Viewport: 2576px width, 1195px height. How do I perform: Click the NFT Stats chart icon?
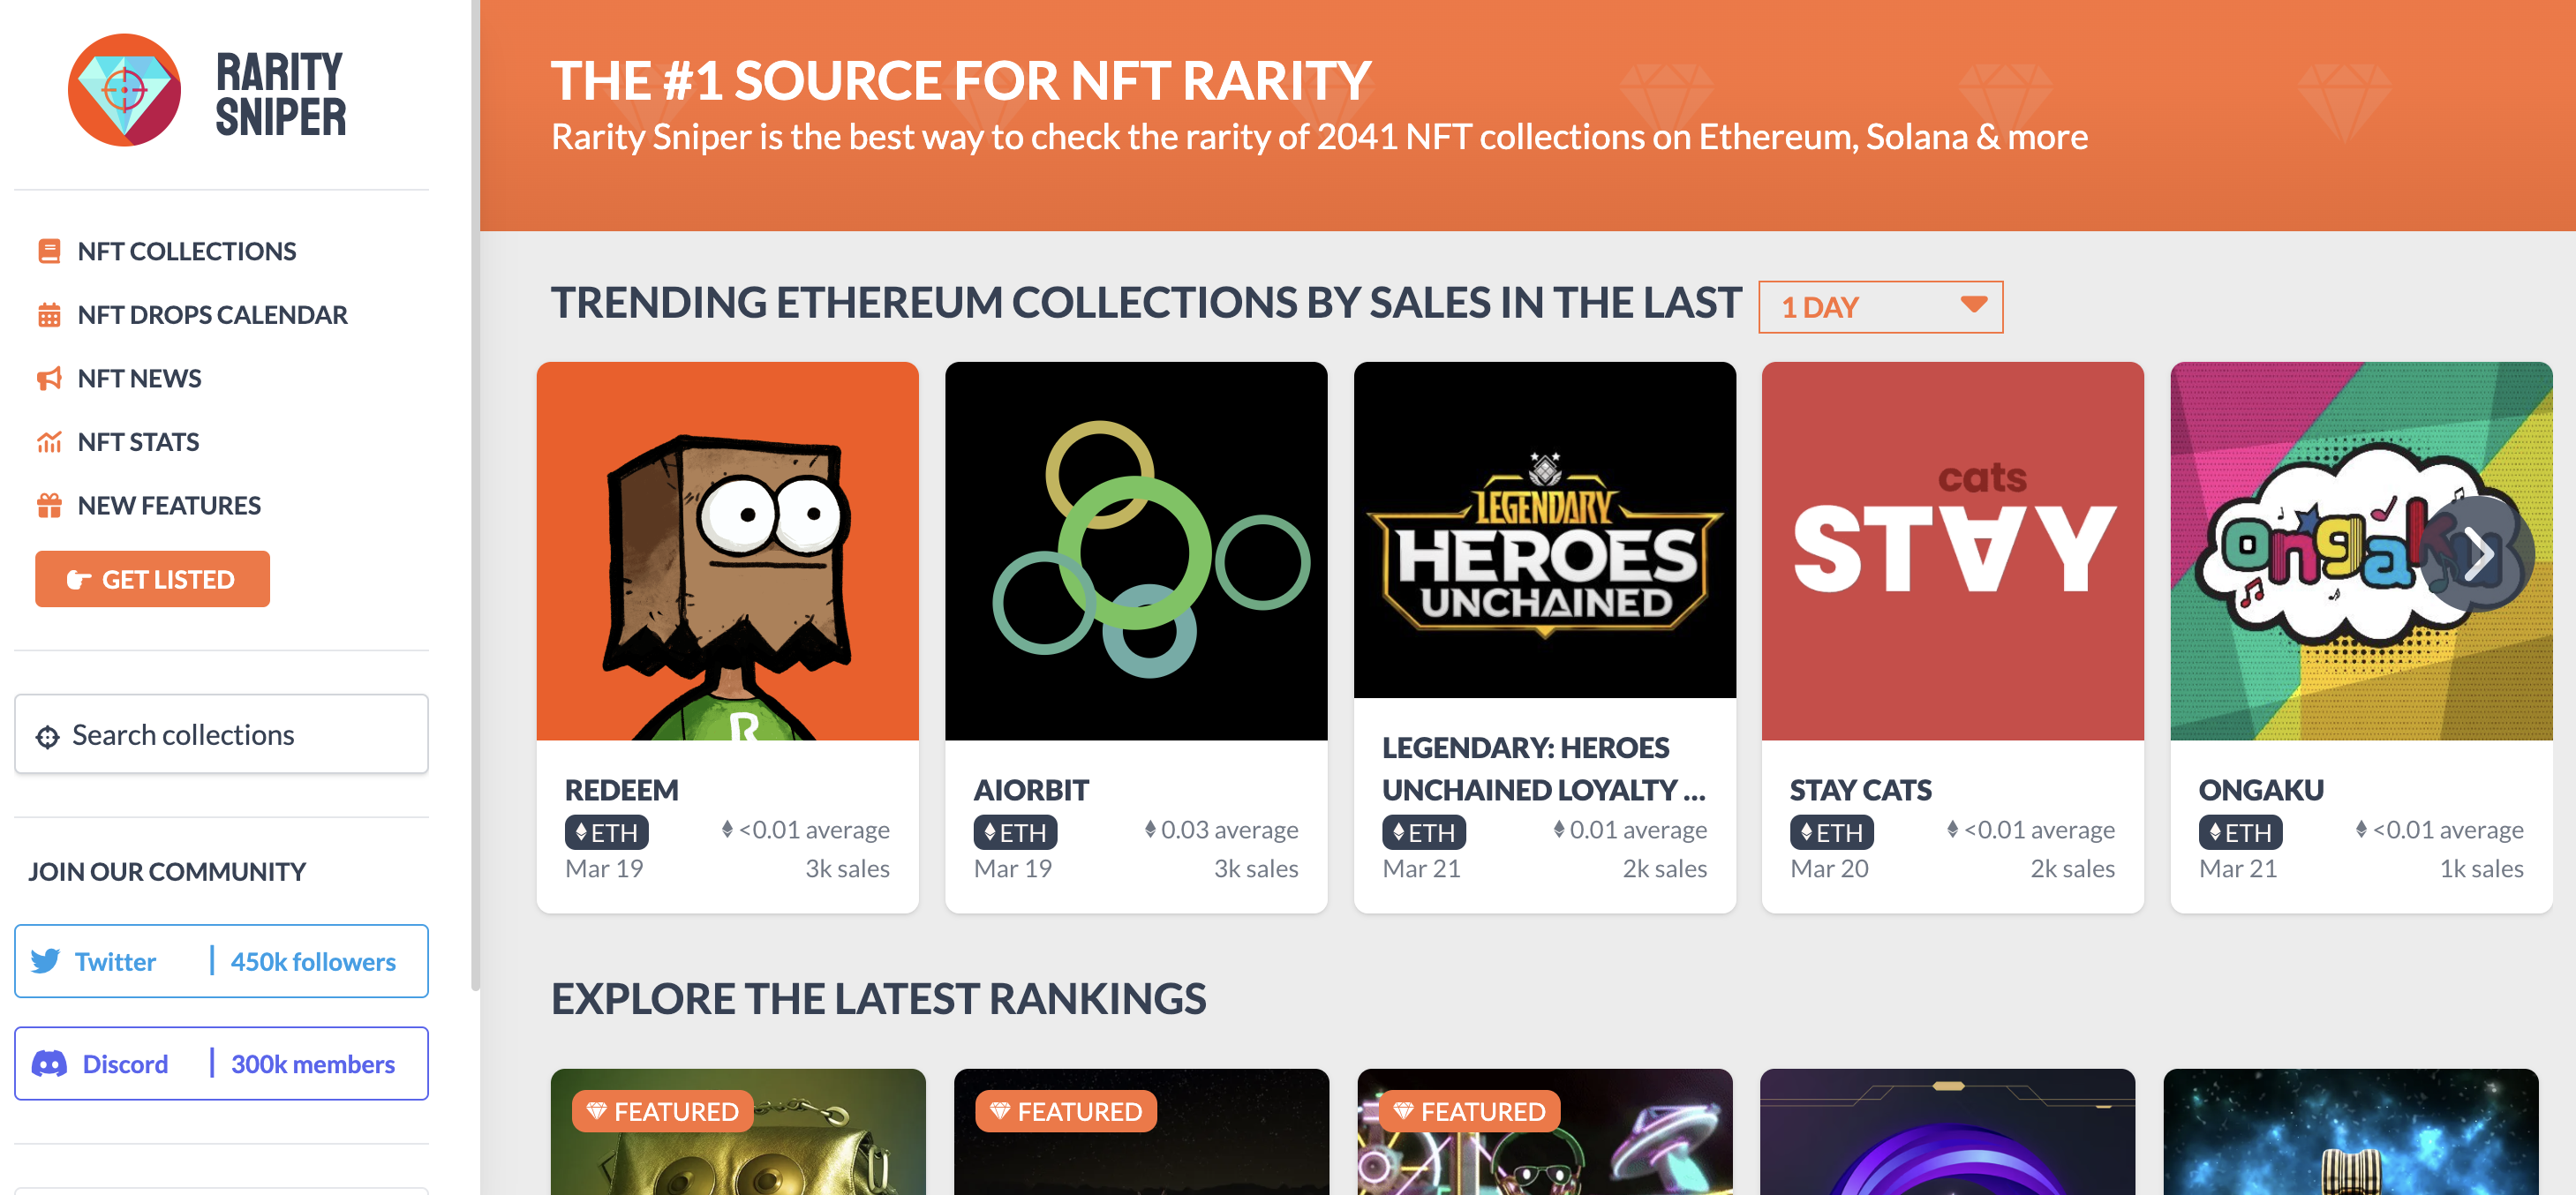tap(49, 442)
